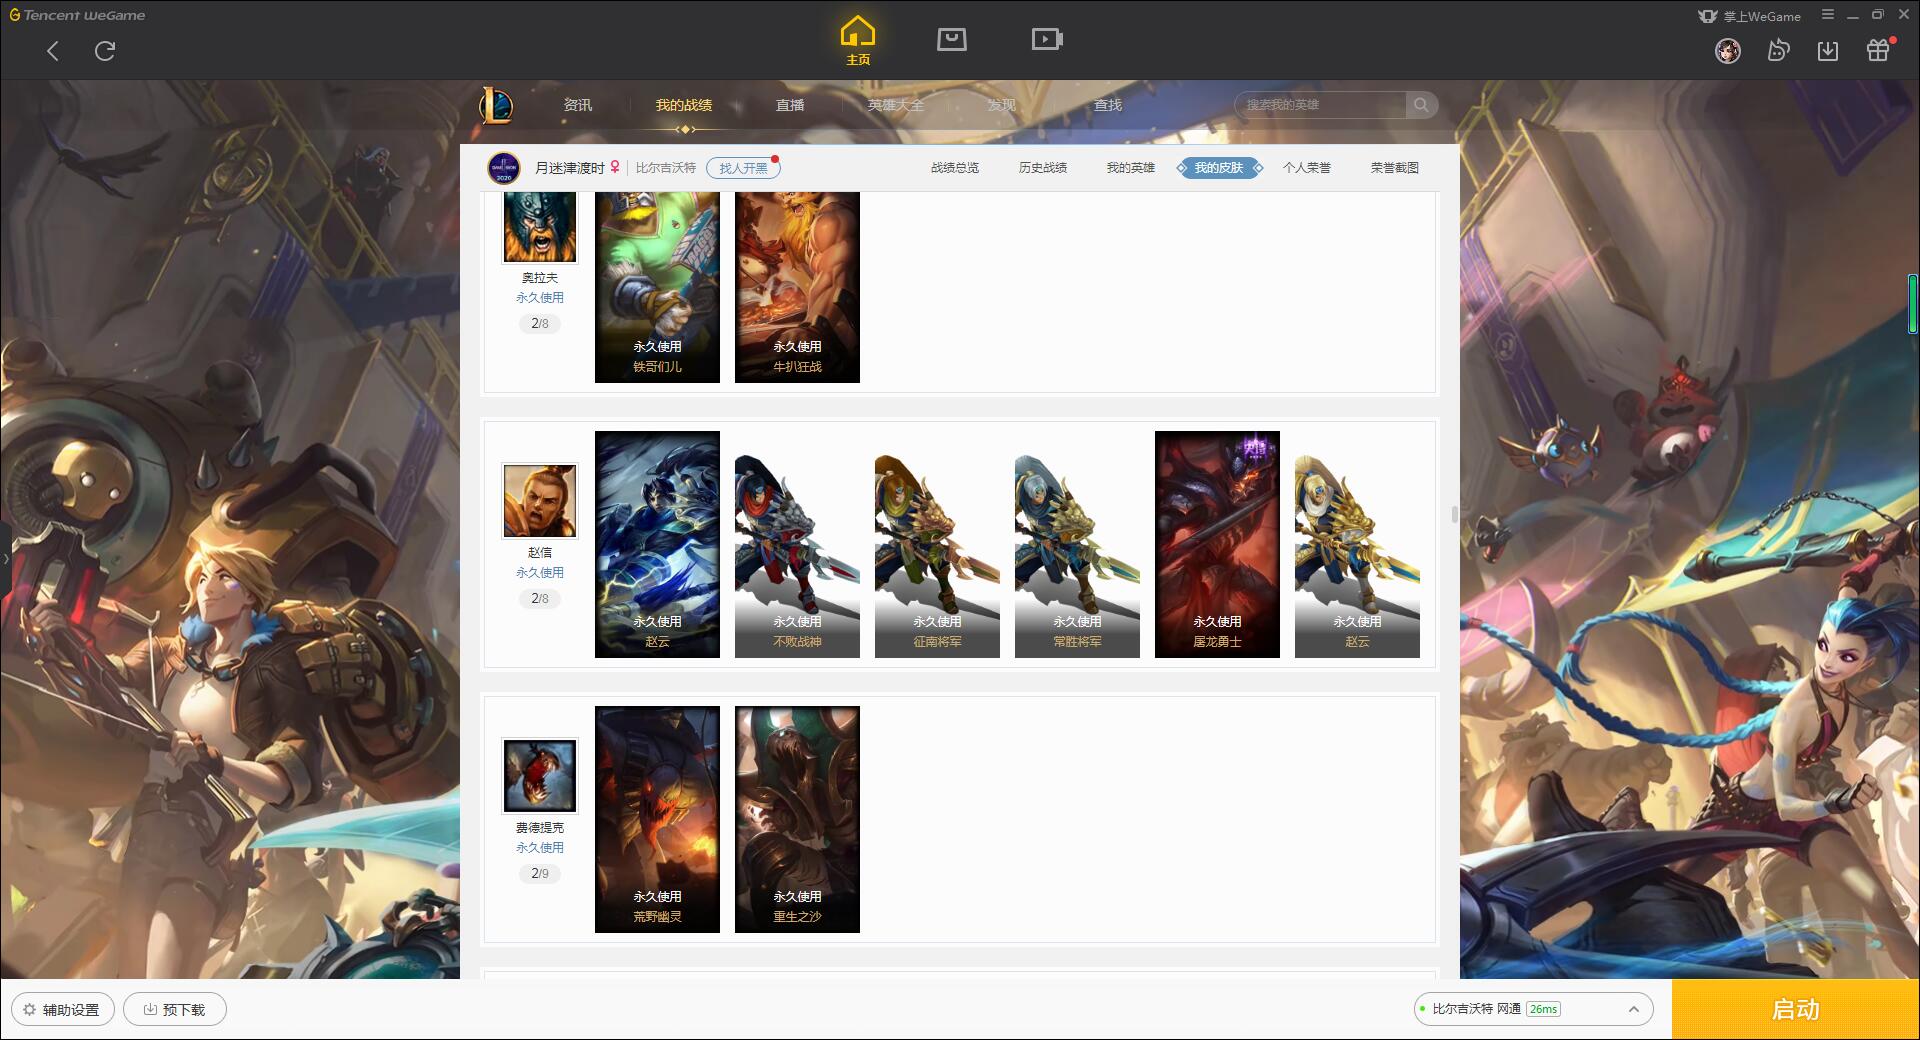The image size is (1920, 1040).
Task: Open the download manager icon
Action: 1828,50
